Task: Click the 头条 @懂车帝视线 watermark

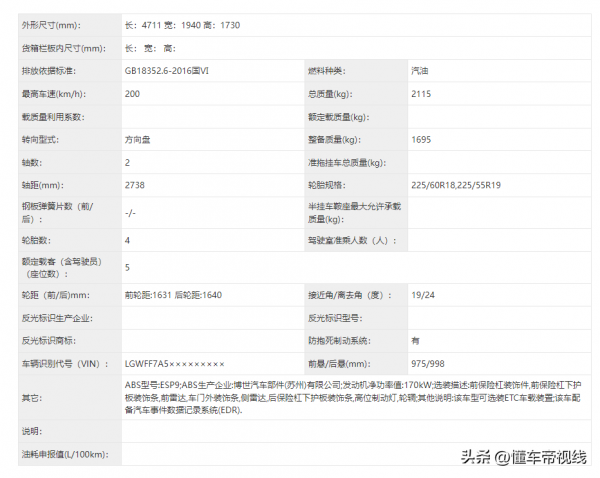Action: pyautogui.click(x=523, y=458)
